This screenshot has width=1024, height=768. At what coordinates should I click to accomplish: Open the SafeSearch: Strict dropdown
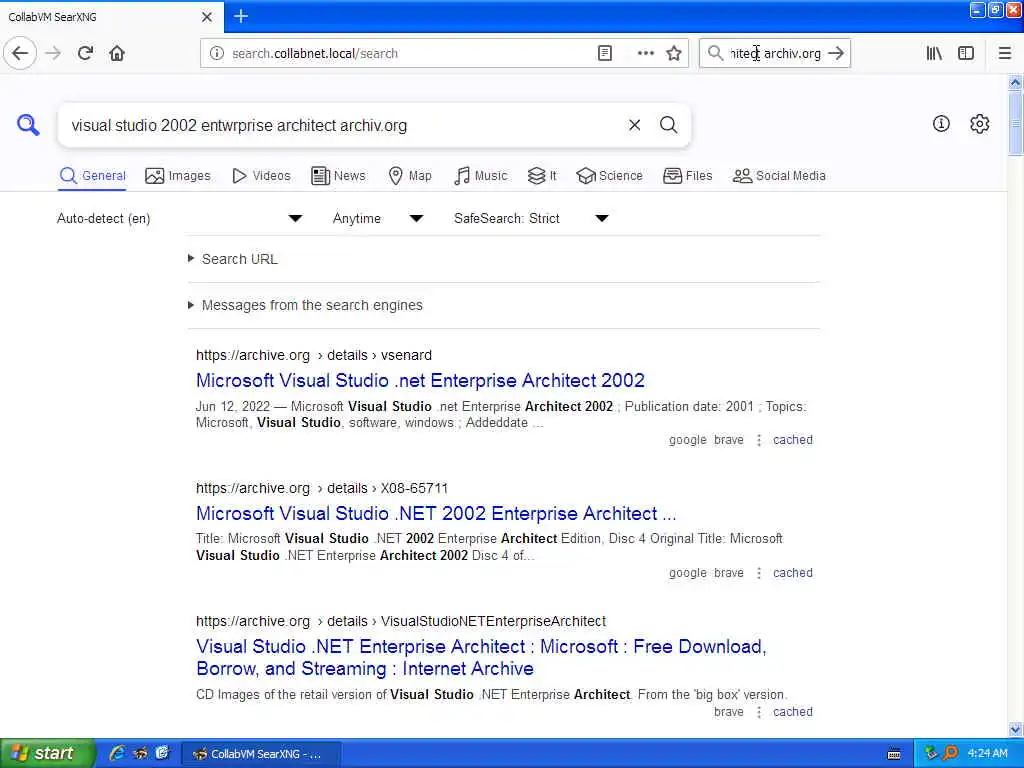click(532, 218)
